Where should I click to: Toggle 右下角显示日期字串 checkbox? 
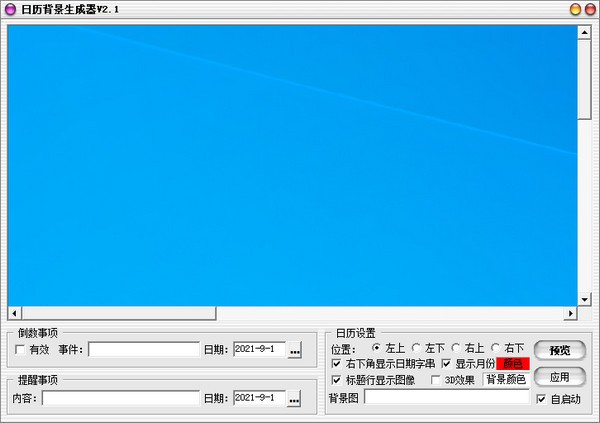[336, 363]
